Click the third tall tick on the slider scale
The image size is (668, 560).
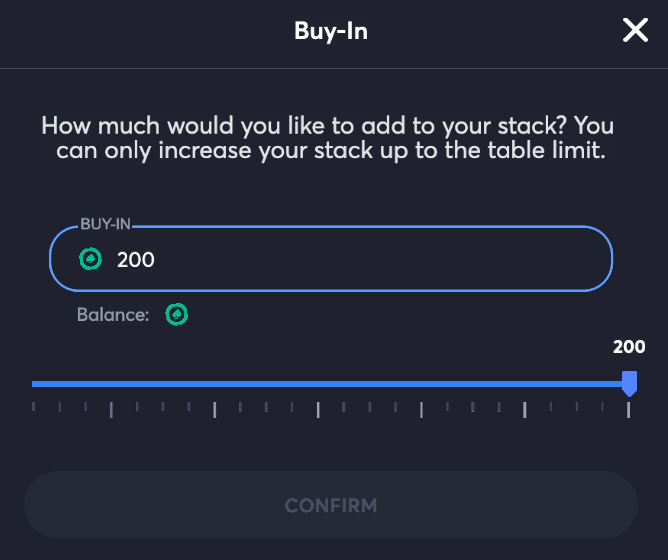(318, 409)
